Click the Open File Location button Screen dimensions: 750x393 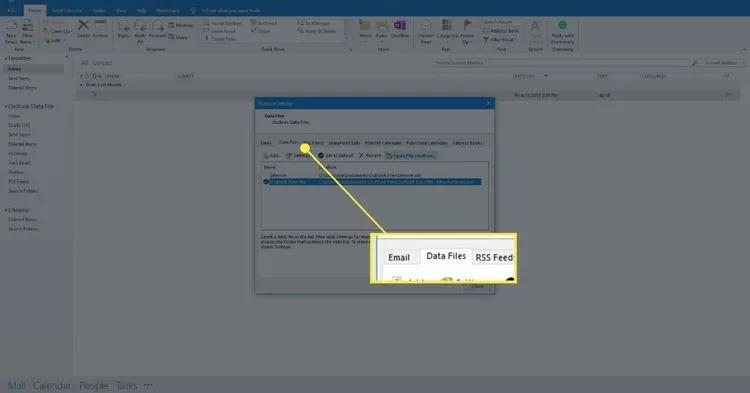(411, 155)
